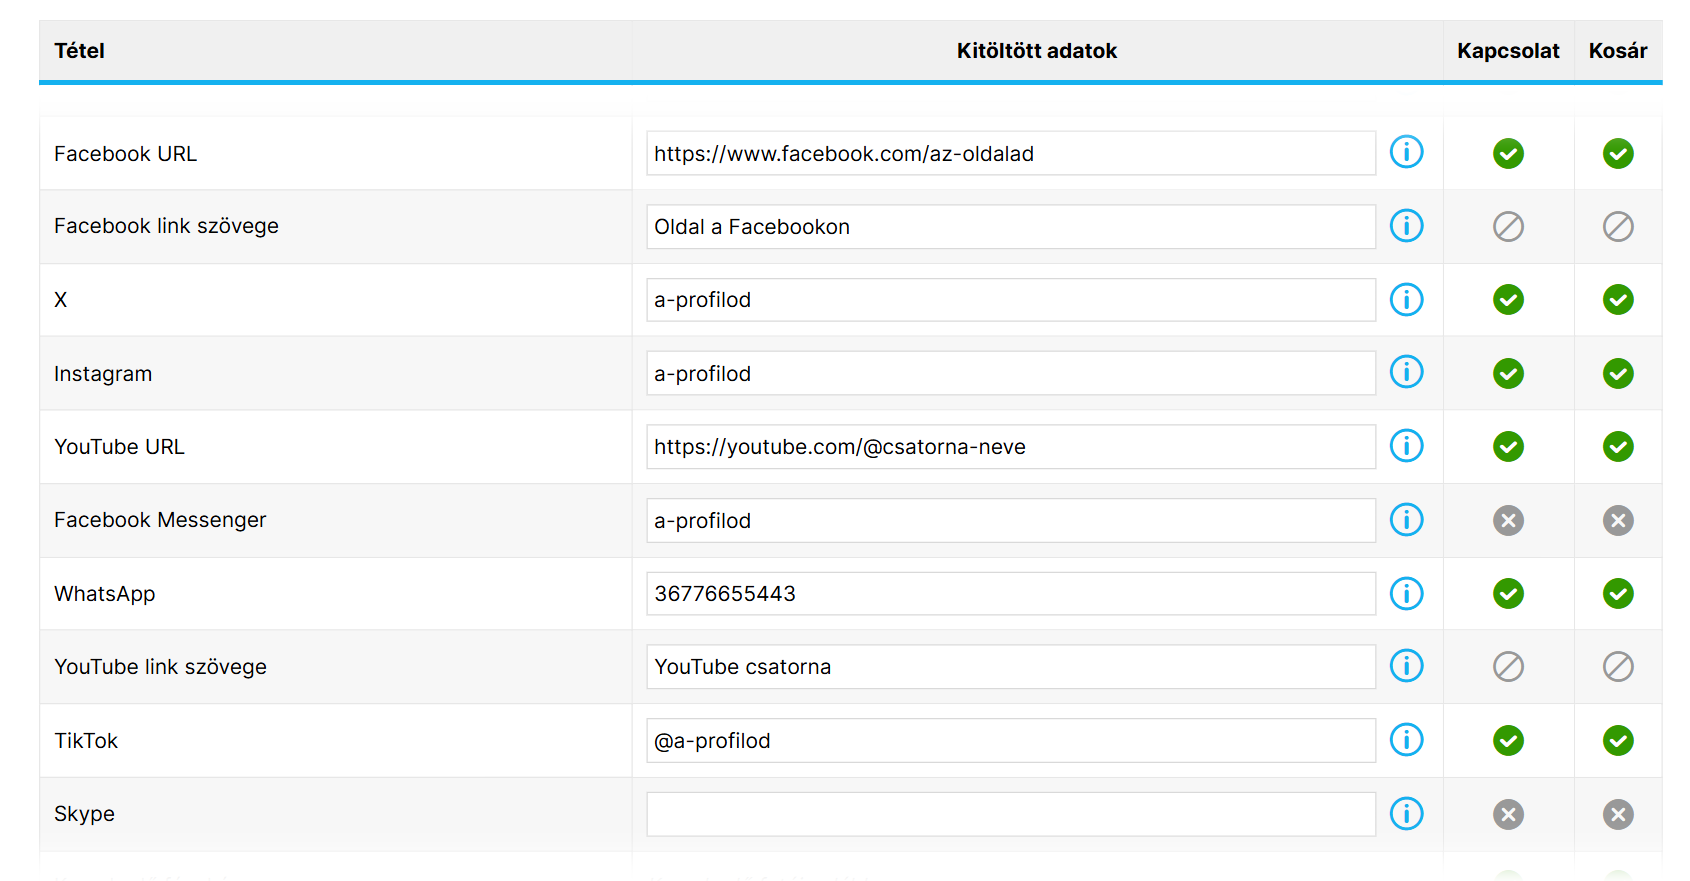Screen dimensions: 1690x881
Task: Select the WhatsApp row label
Action: (105, 594)
